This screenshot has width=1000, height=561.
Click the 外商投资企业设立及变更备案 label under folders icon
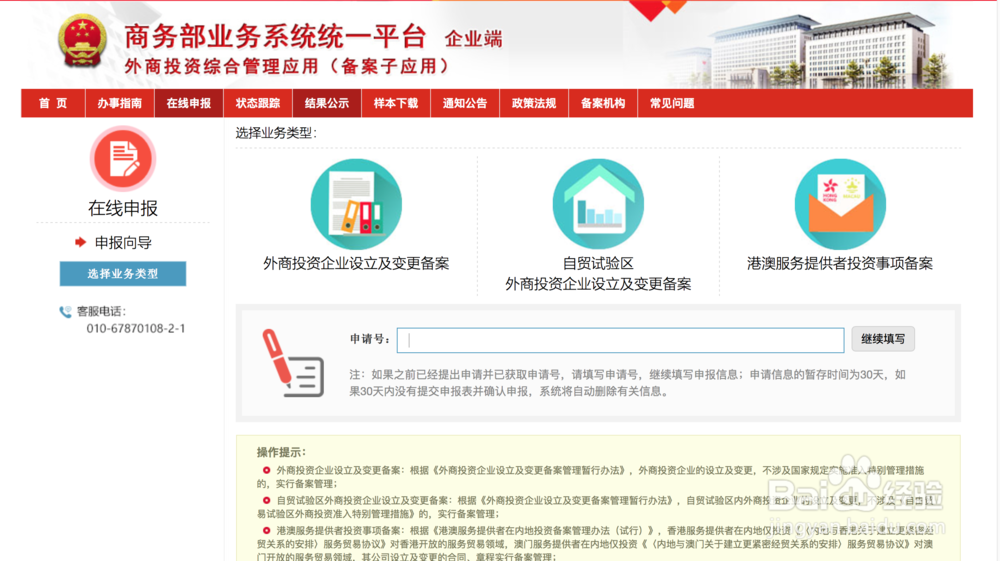click(356, 263)
